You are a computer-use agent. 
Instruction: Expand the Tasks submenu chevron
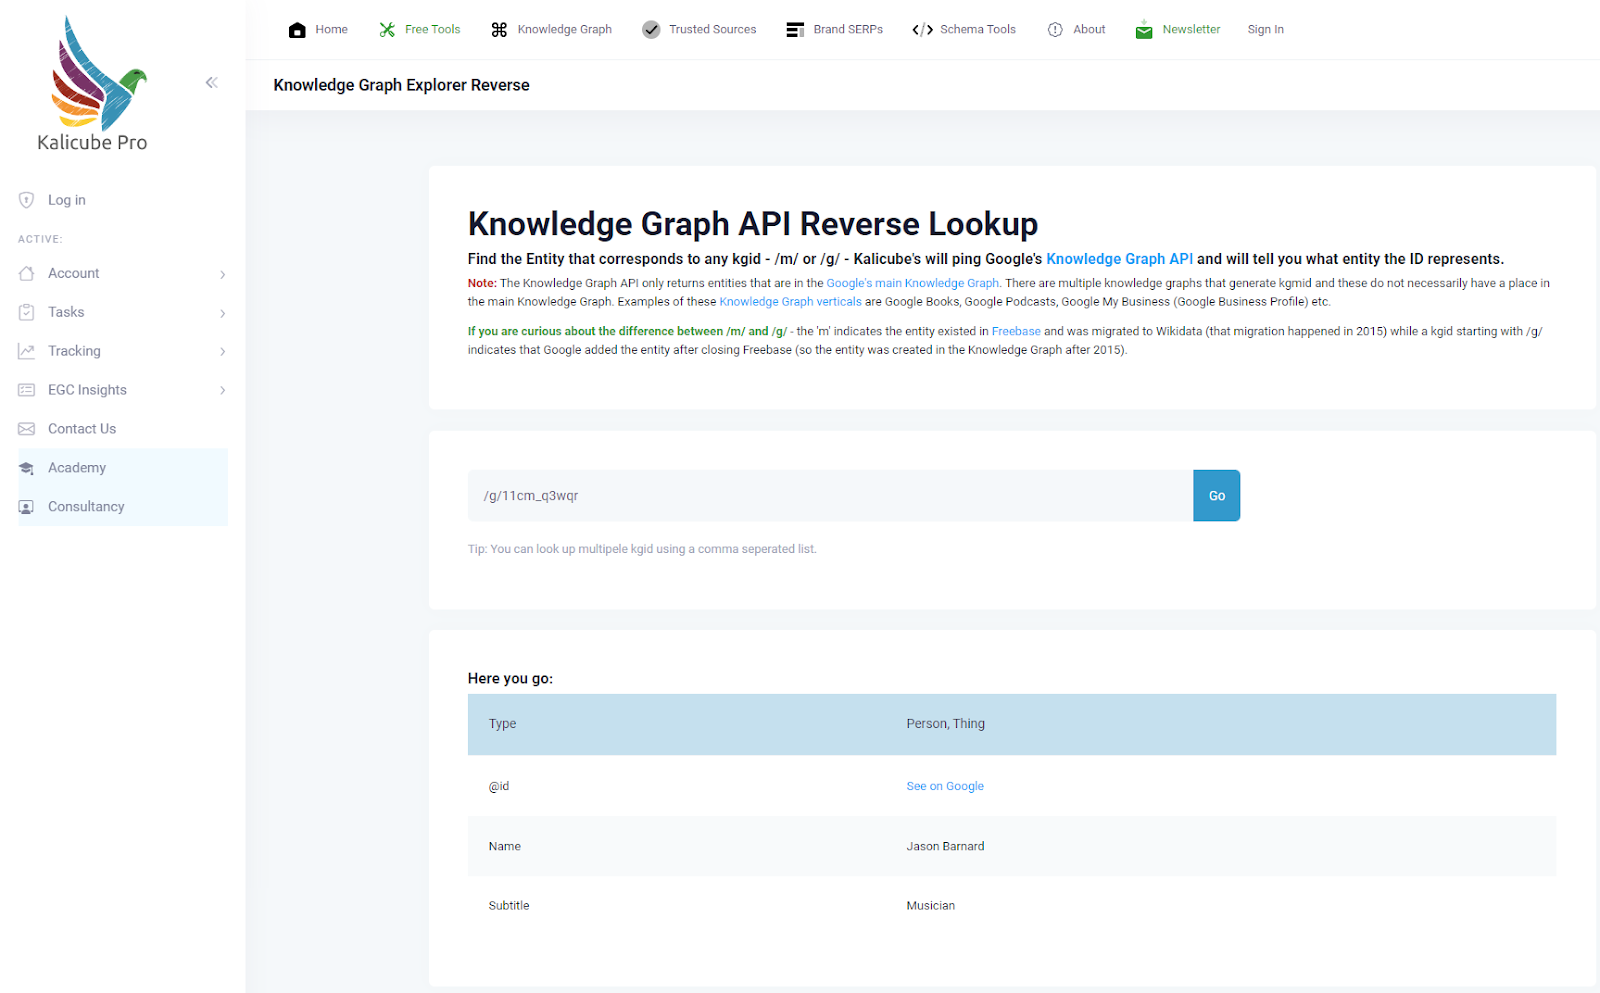[223, 313]
